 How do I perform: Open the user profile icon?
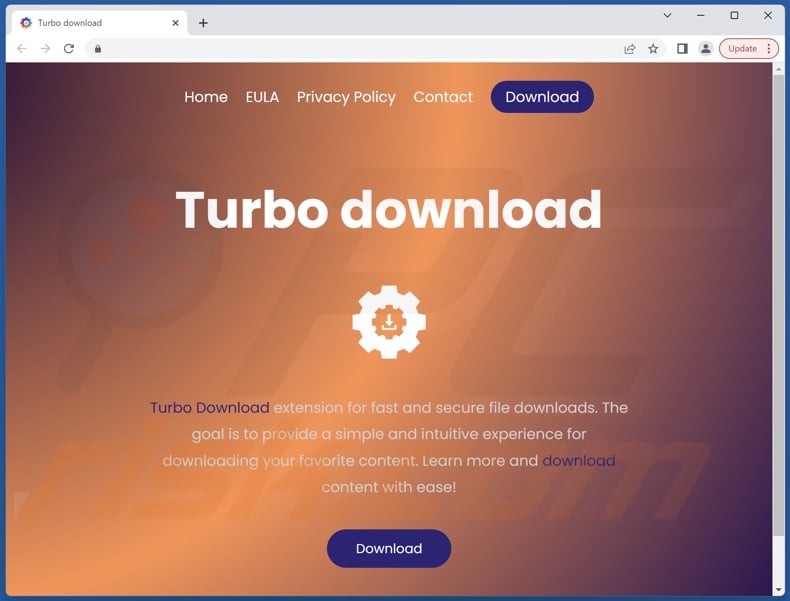point(706,49)
